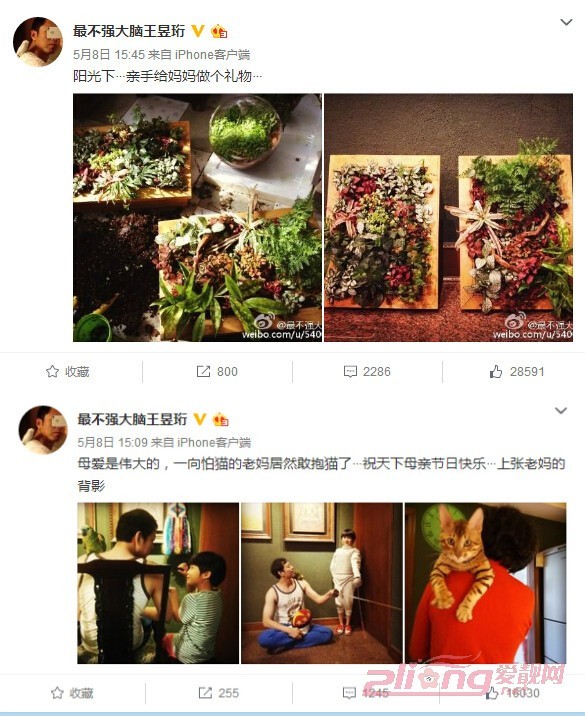
Task: Open the first post's options chevron
Action: 566,22
